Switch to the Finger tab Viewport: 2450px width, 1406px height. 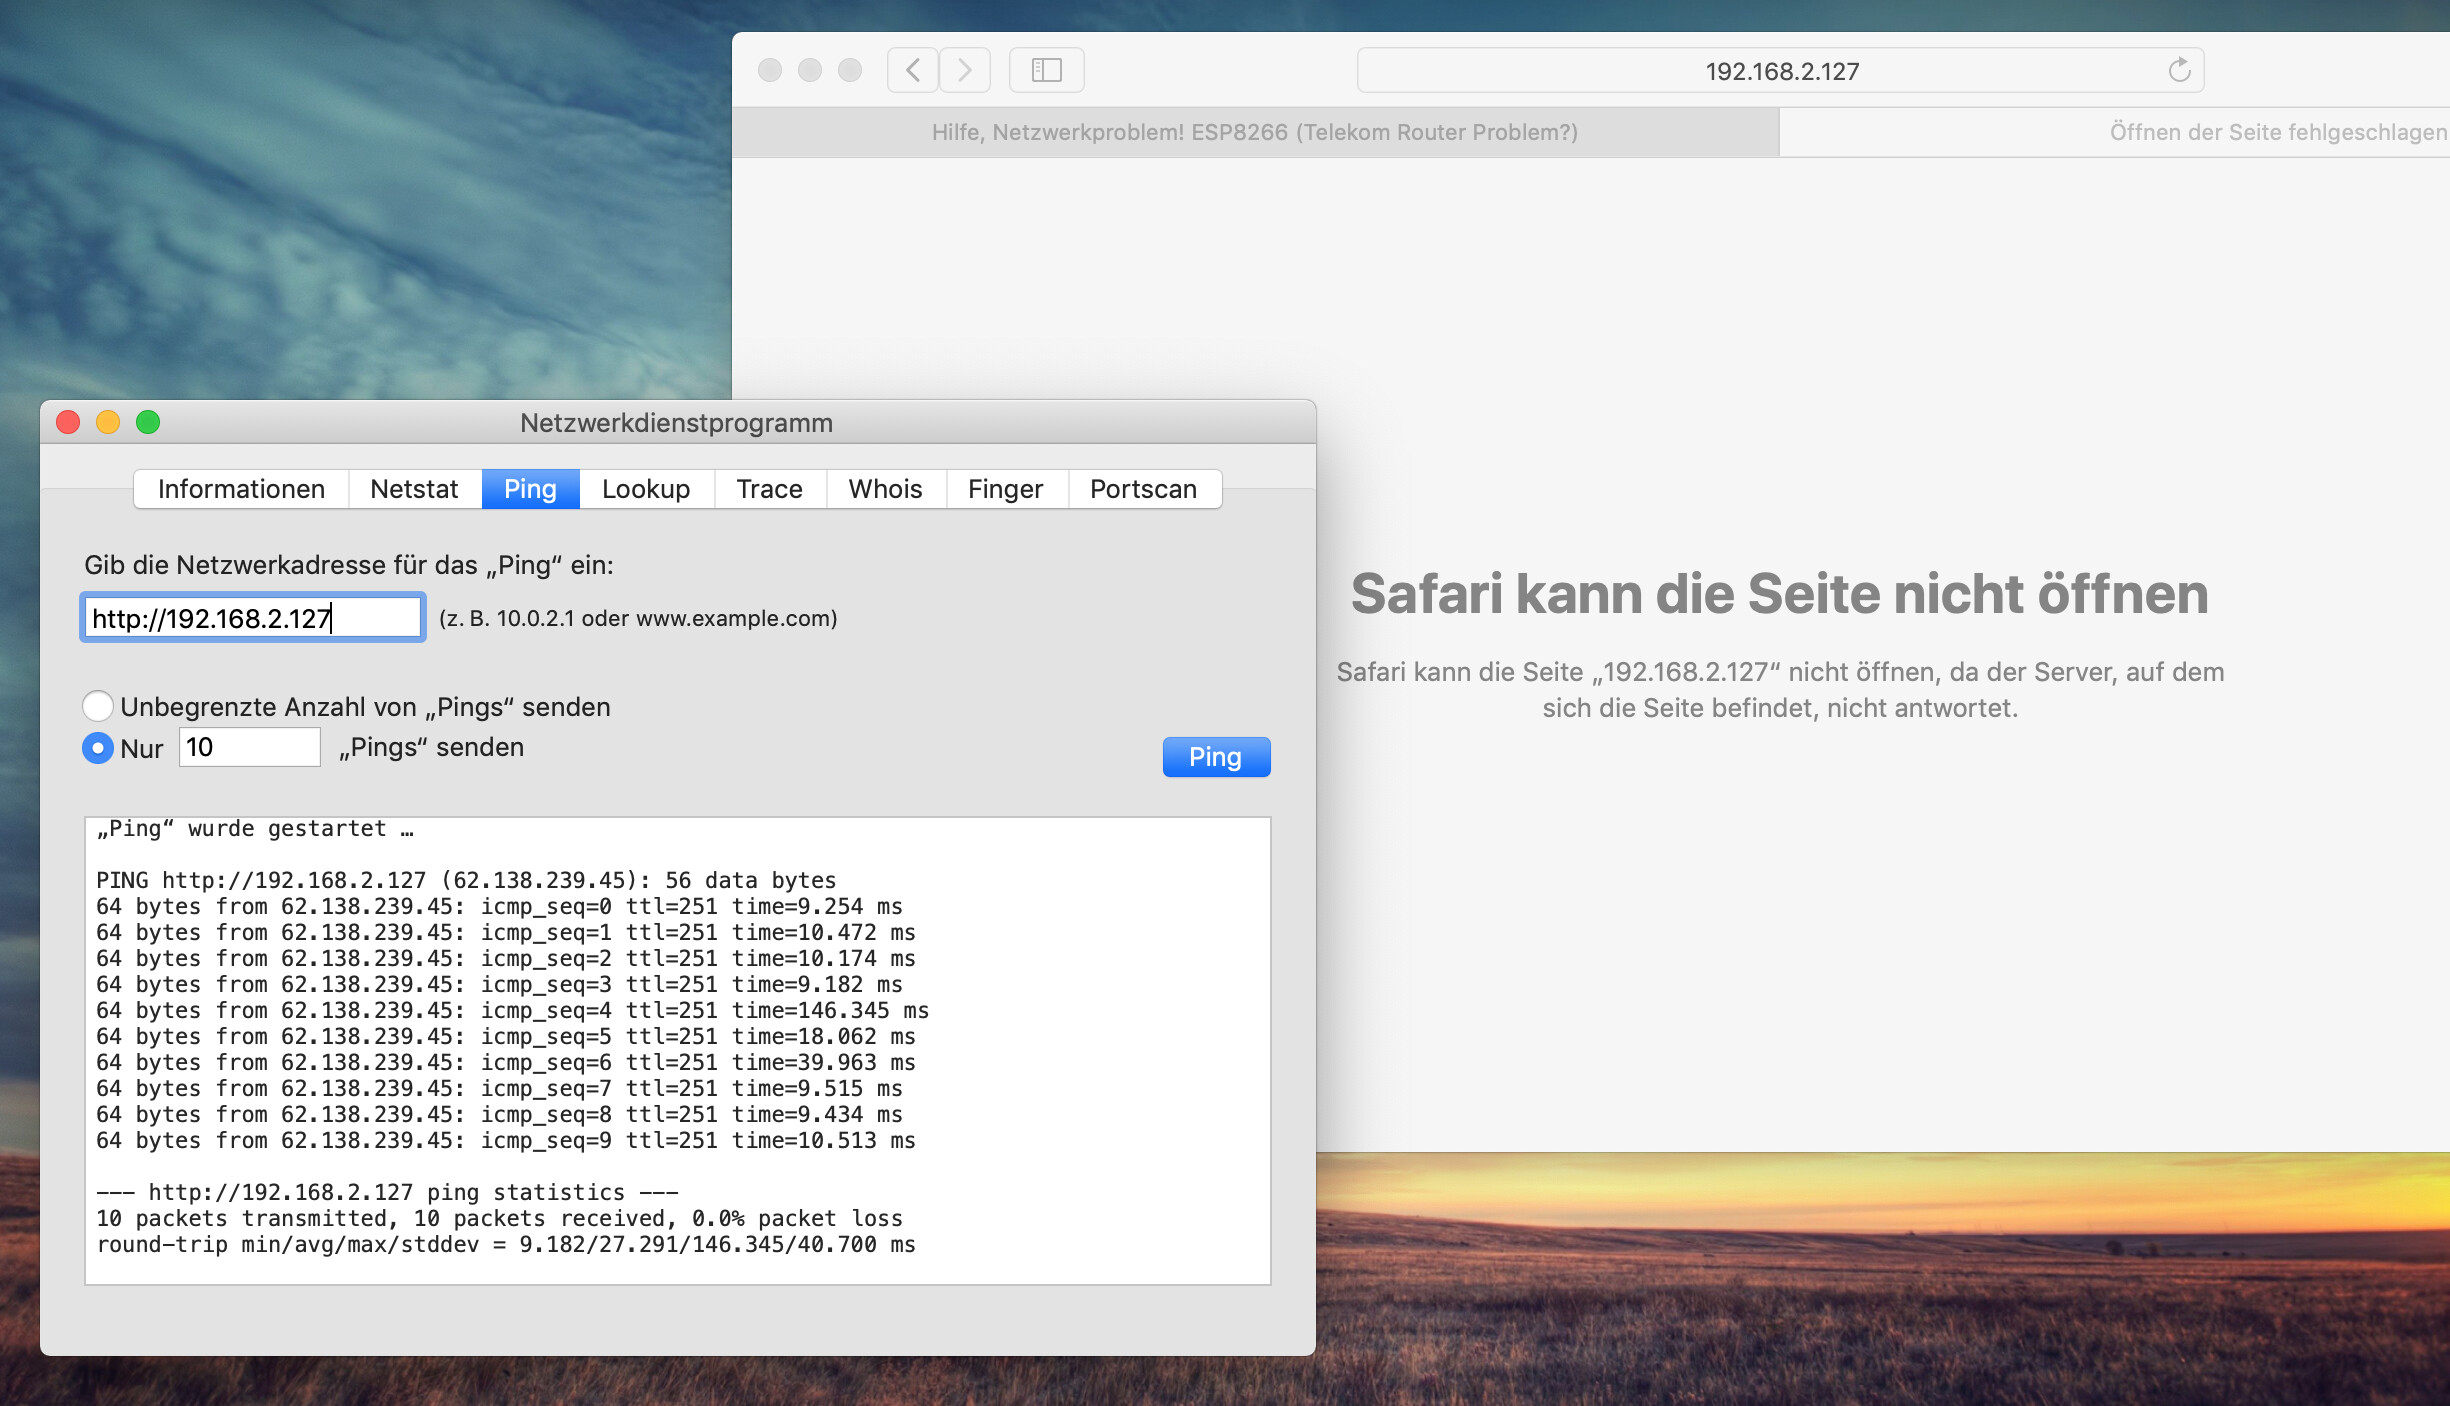[x=1006, y=489]
